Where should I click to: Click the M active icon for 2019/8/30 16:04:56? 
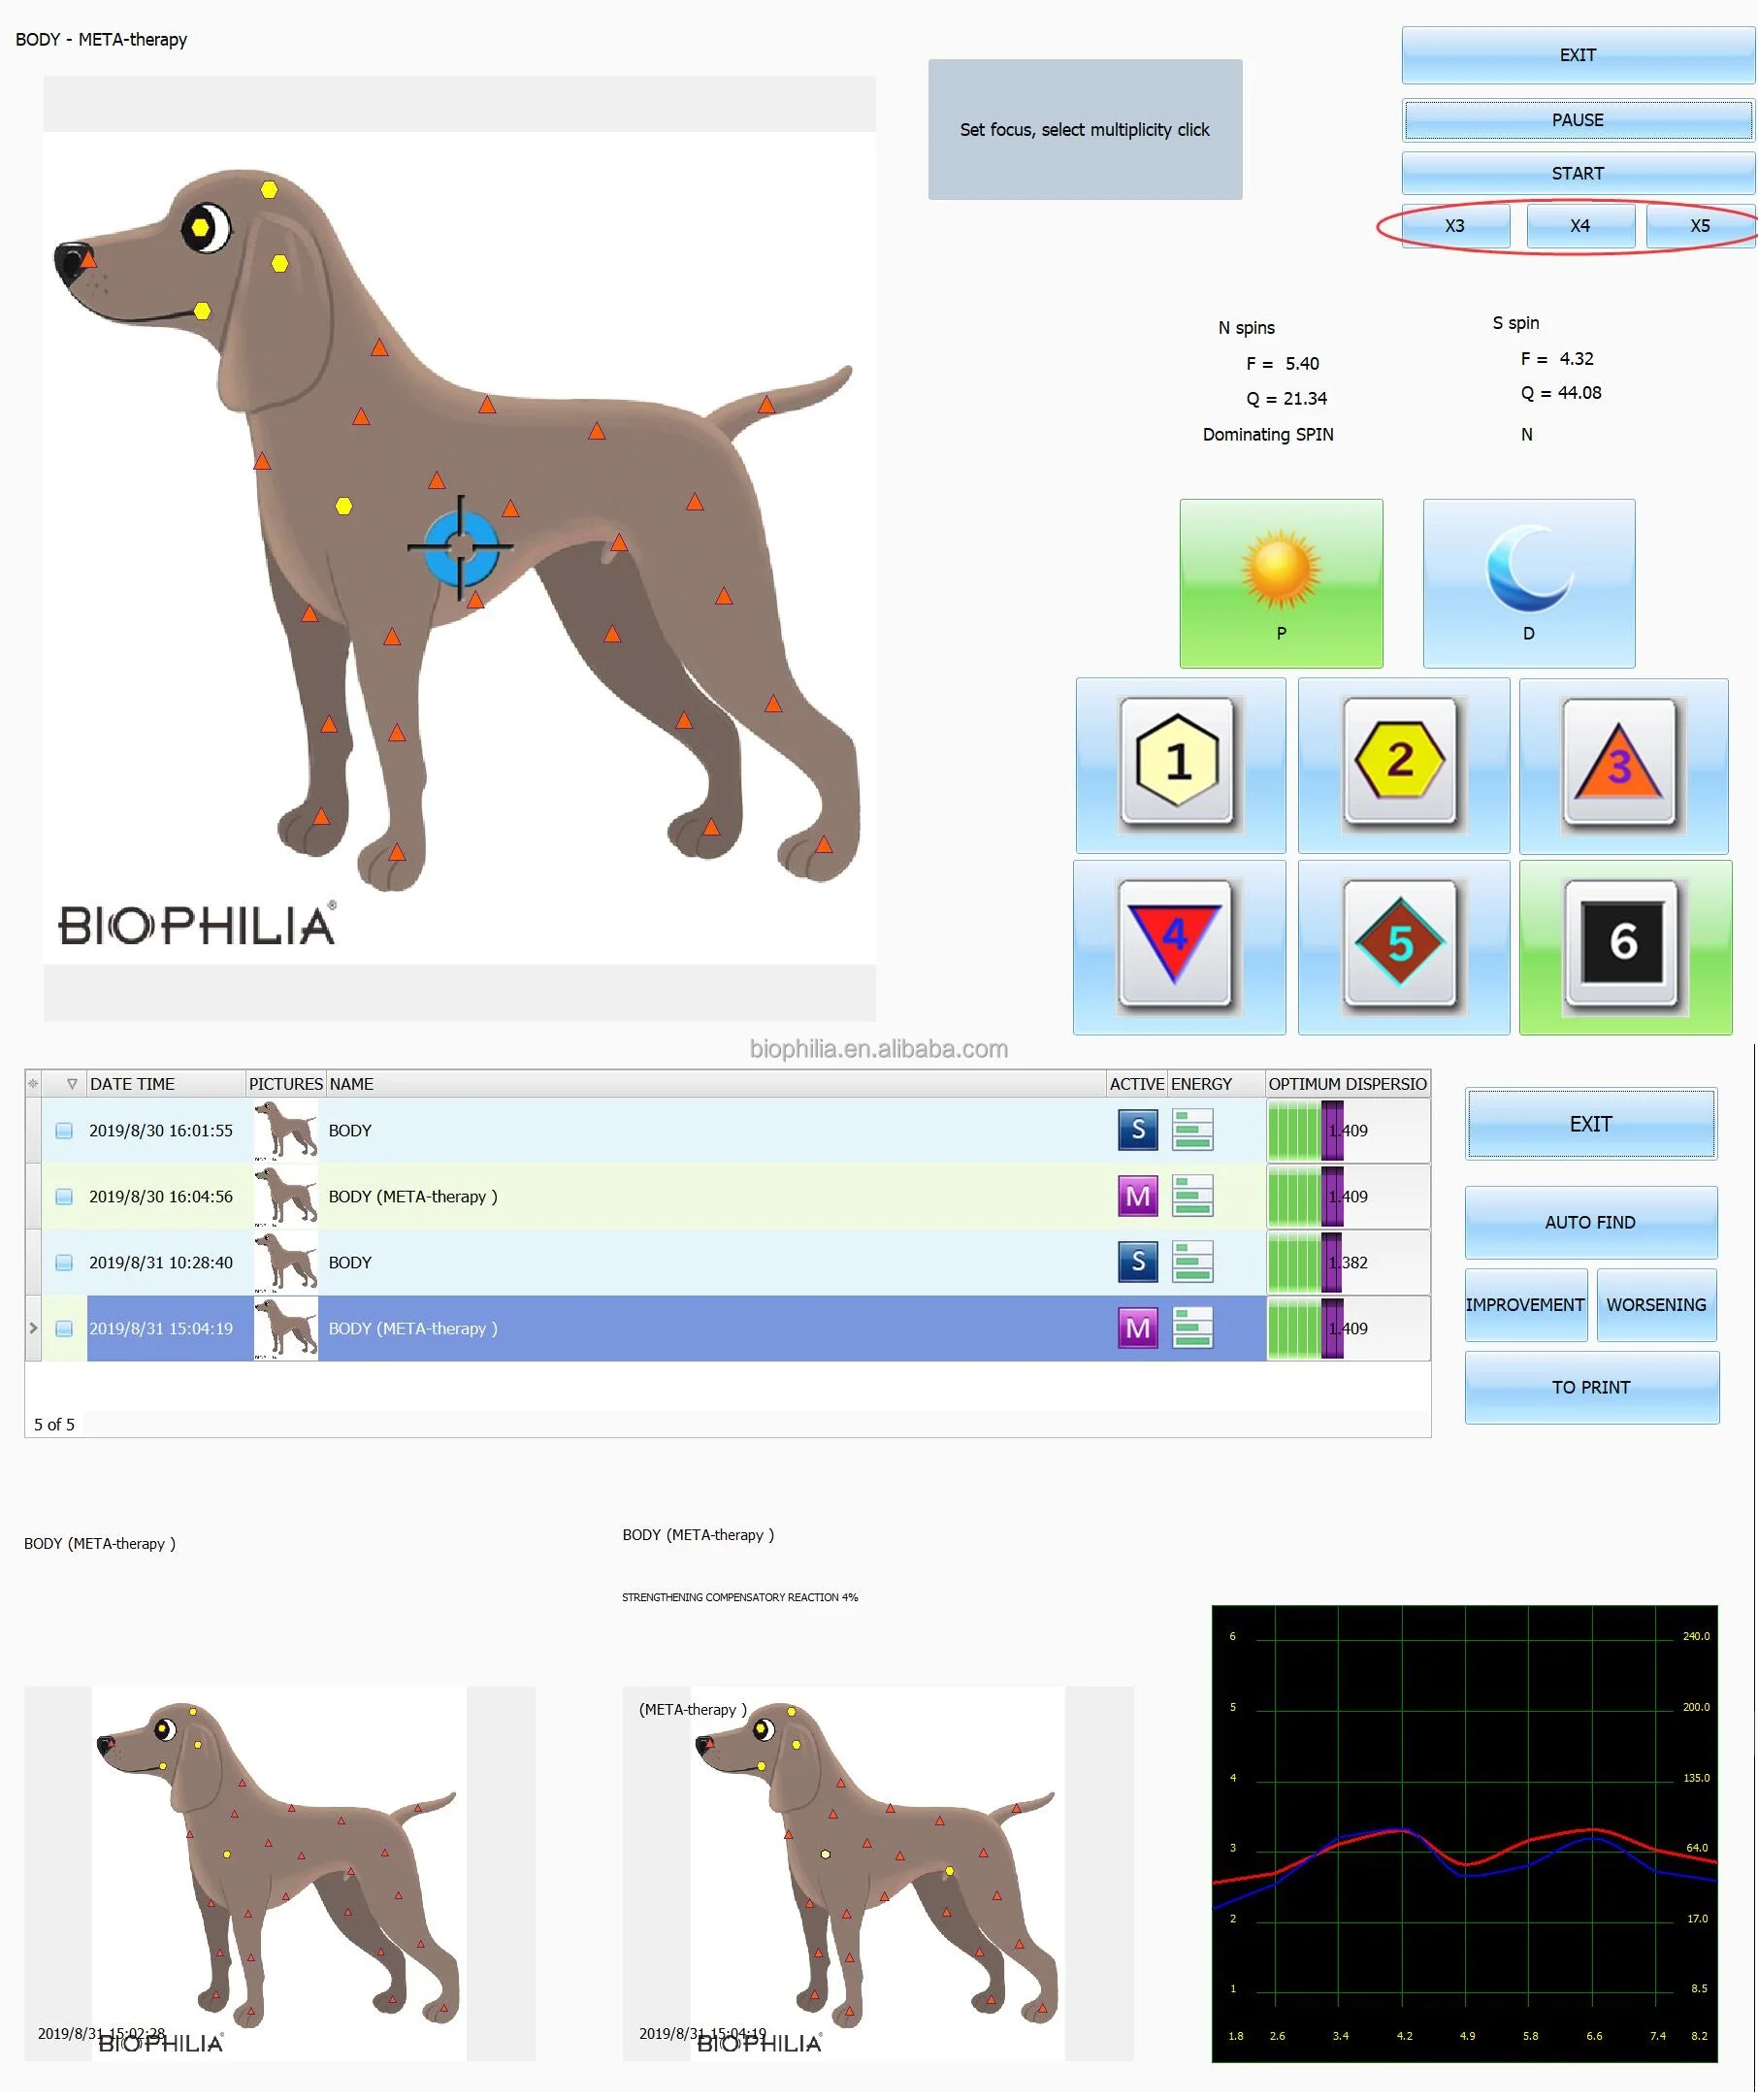click(1137, 1196)
